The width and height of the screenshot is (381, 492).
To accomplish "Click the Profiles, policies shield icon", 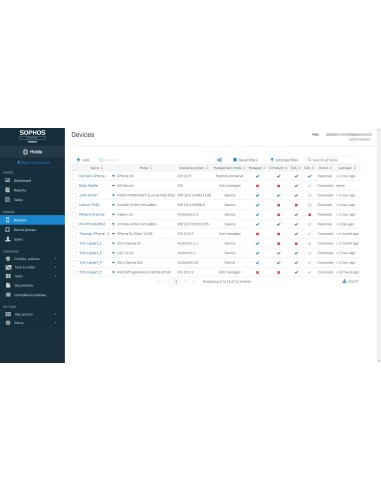I will [8, 259].
